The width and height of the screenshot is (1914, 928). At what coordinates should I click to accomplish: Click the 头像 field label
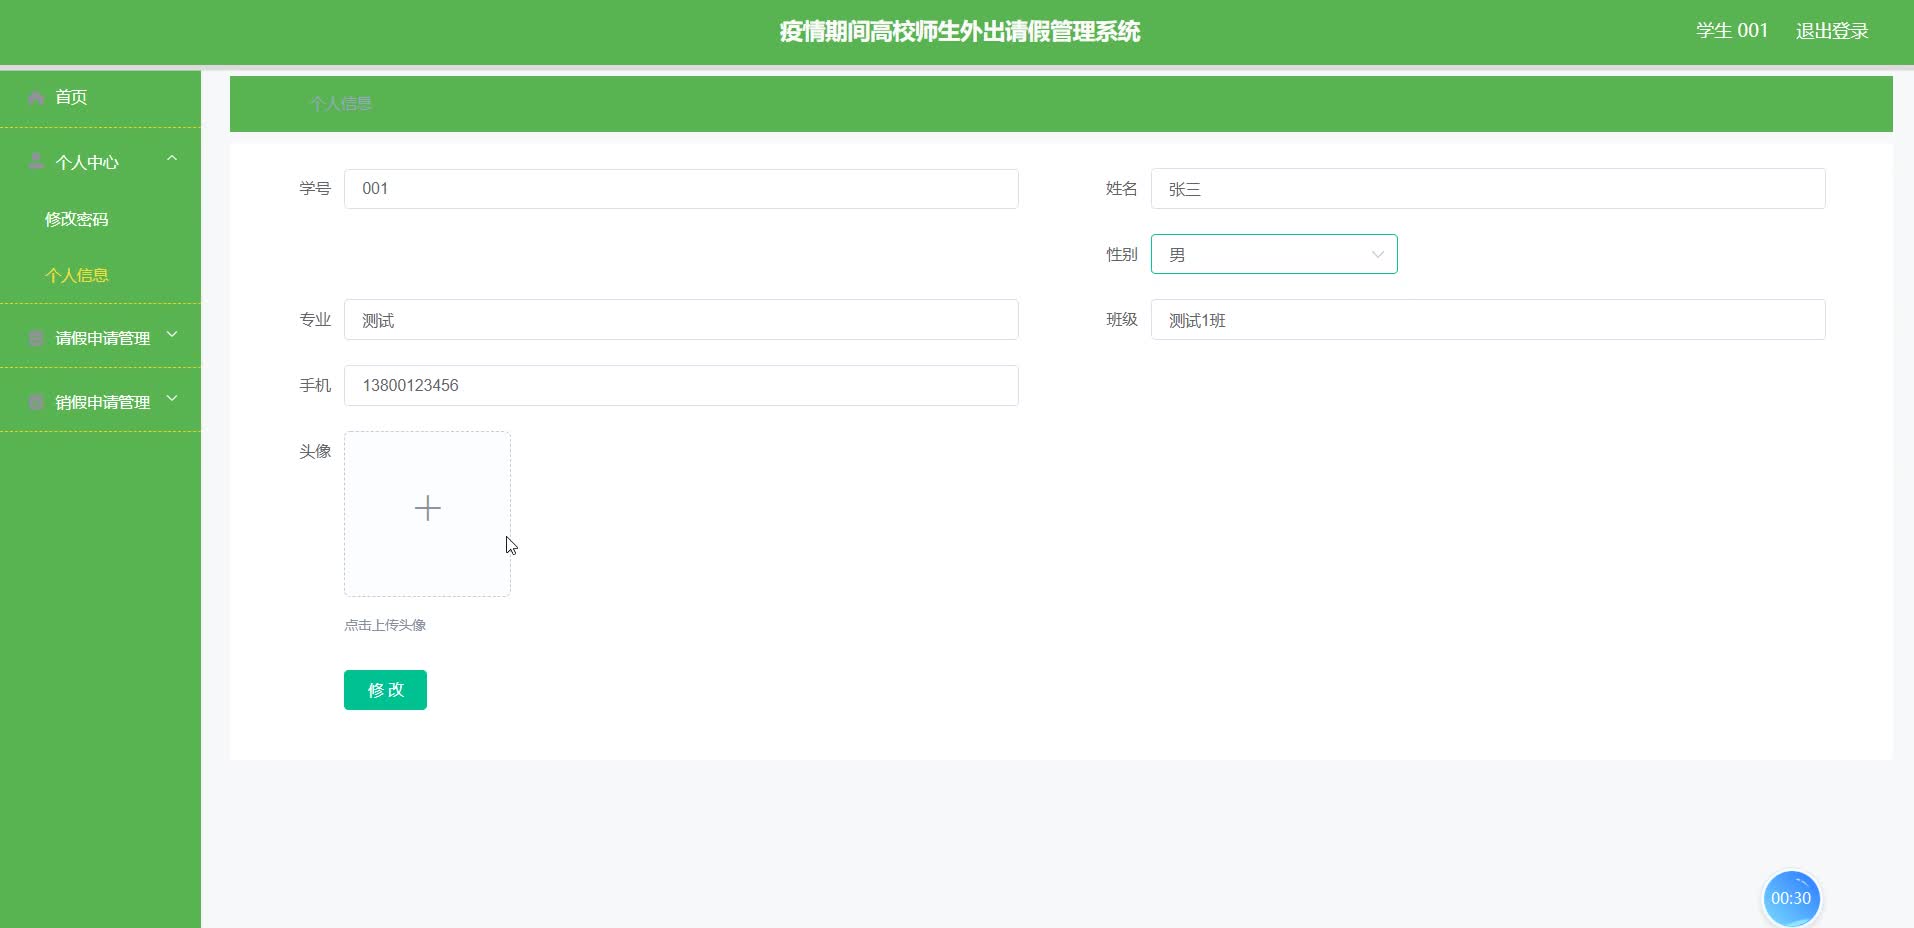(x=315, y=451)
